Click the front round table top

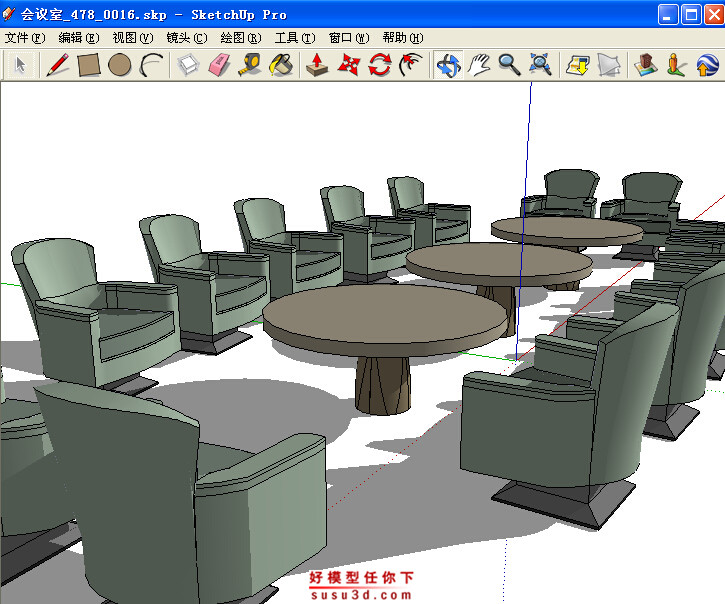coord(385,314)
